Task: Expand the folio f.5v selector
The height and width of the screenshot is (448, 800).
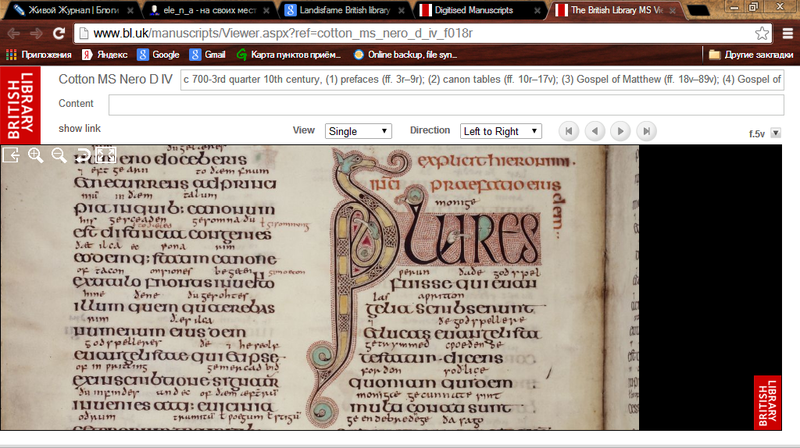Action: [776, 133]
